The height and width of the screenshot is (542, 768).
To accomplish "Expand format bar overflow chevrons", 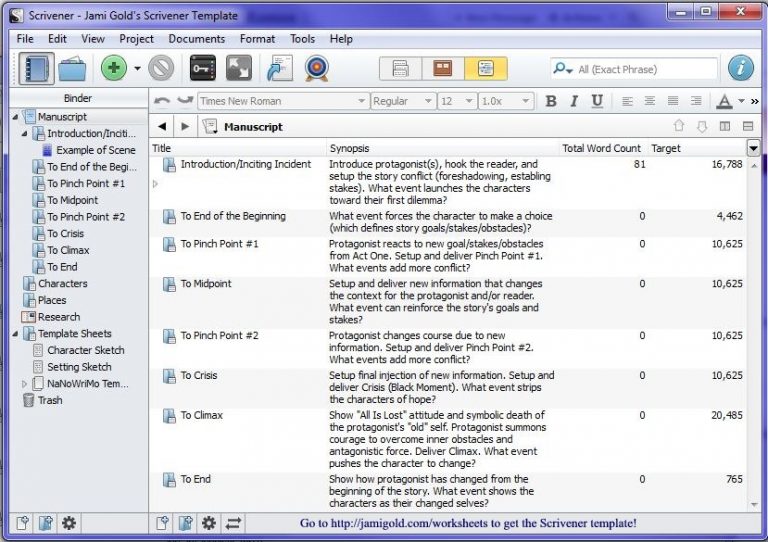I will pyautogui.click(x=754, y=101).
